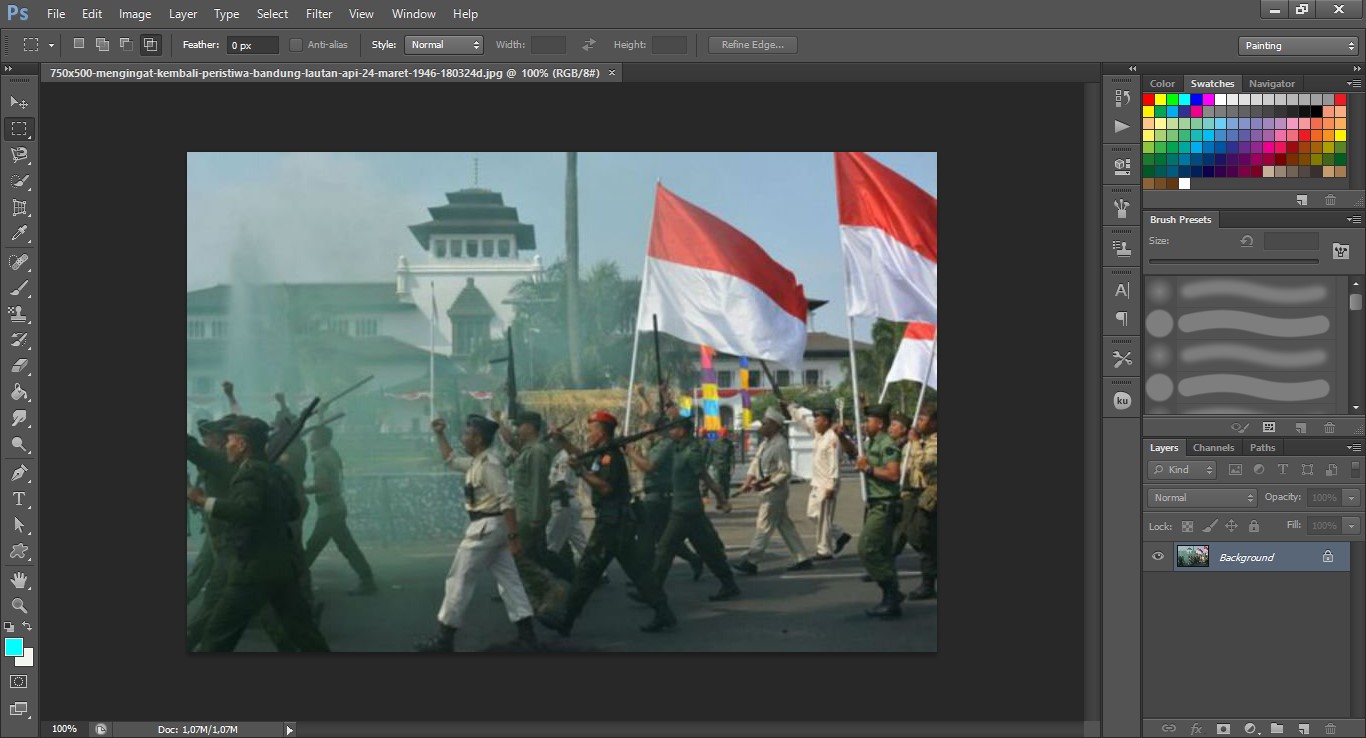Open the Style dropdown in options bar
This screenshot has width=1366, height=738.
click(x=444, y=45)
